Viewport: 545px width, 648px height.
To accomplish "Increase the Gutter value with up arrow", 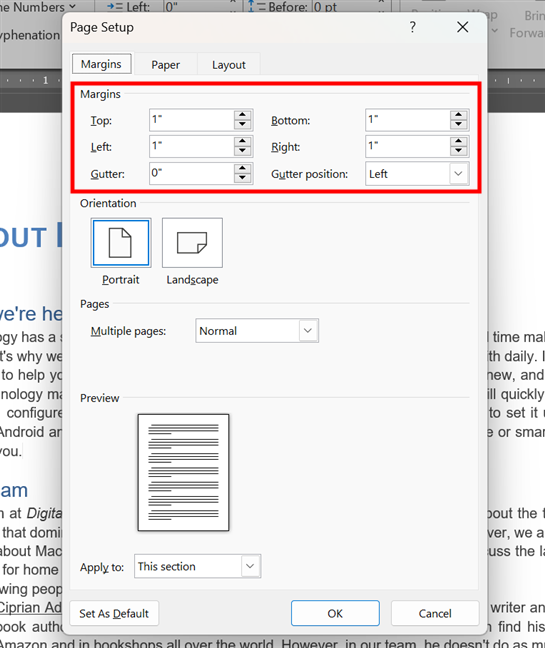I will [243, 169].
